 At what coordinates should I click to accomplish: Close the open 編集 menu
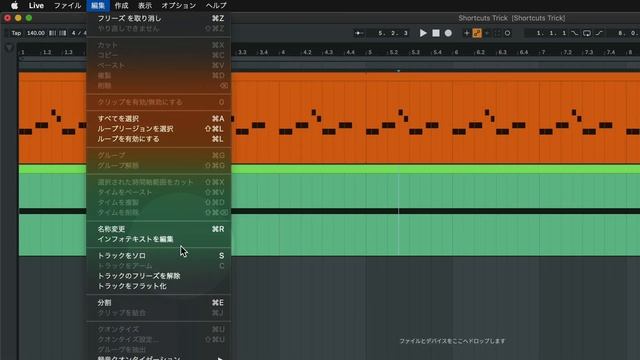click(98, 5)
